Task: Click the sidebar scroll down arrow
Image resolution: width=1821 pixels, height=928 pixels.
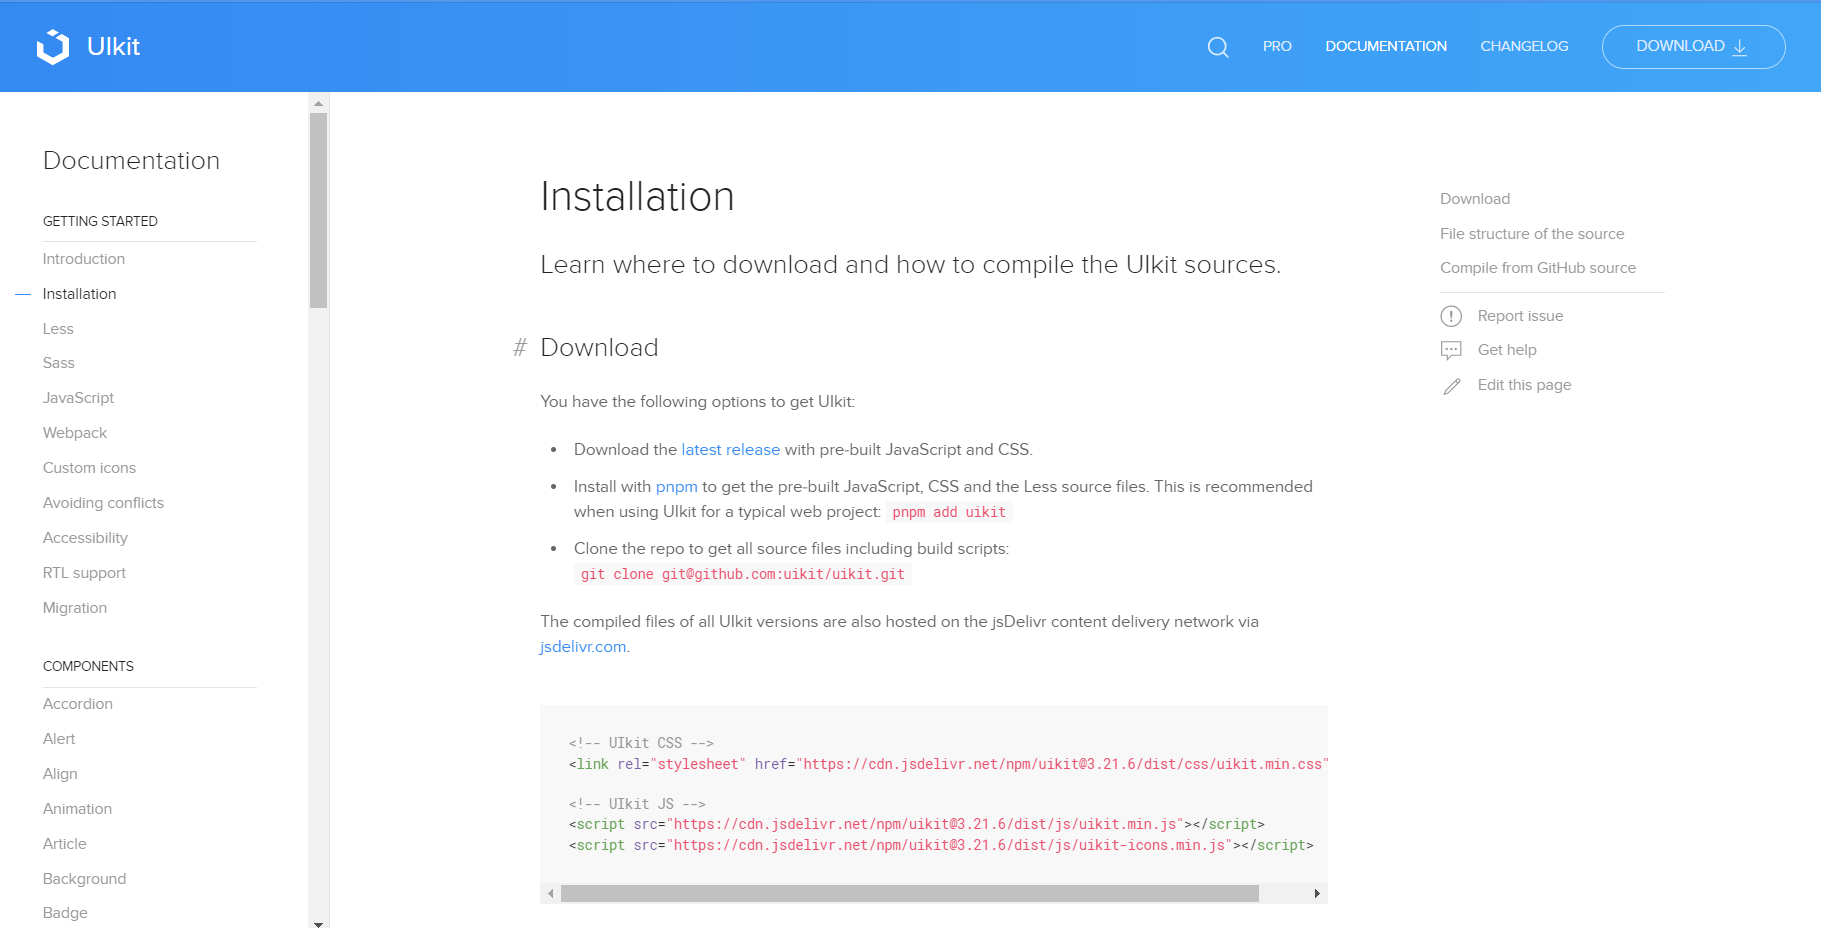Action: coord(318,924)
